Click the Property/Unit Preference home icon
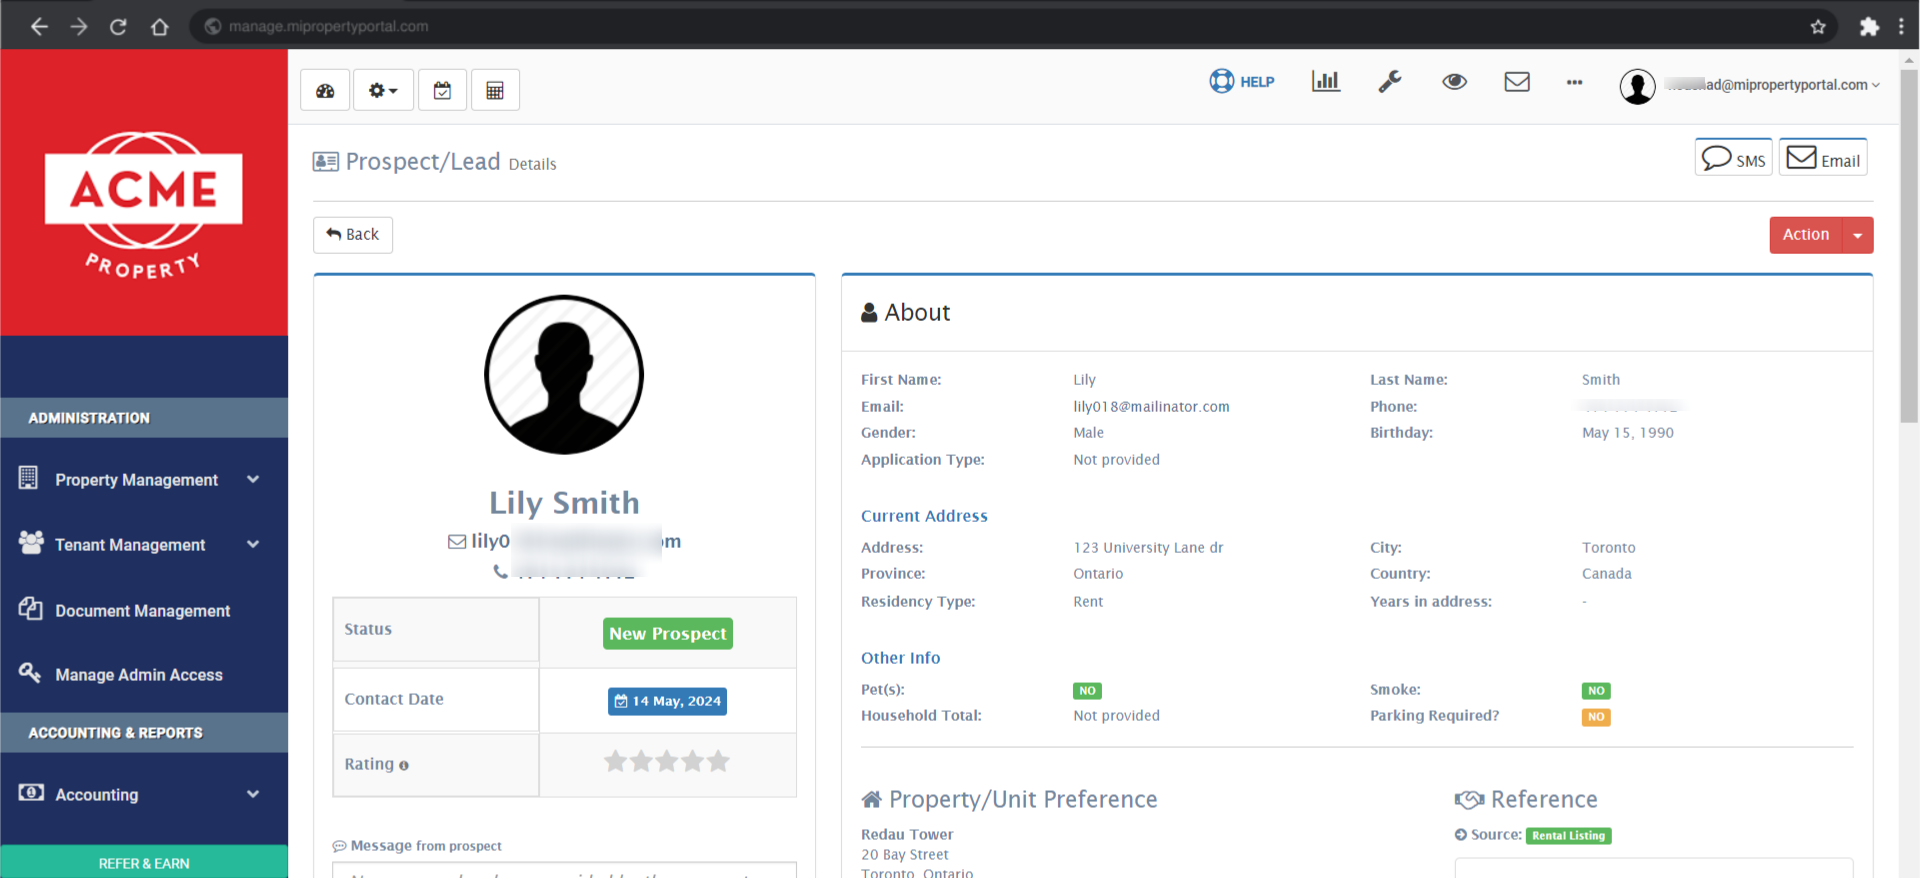The width and height of the screenshot is (1920, 878). pyautogui.click(x=872, y=799)
